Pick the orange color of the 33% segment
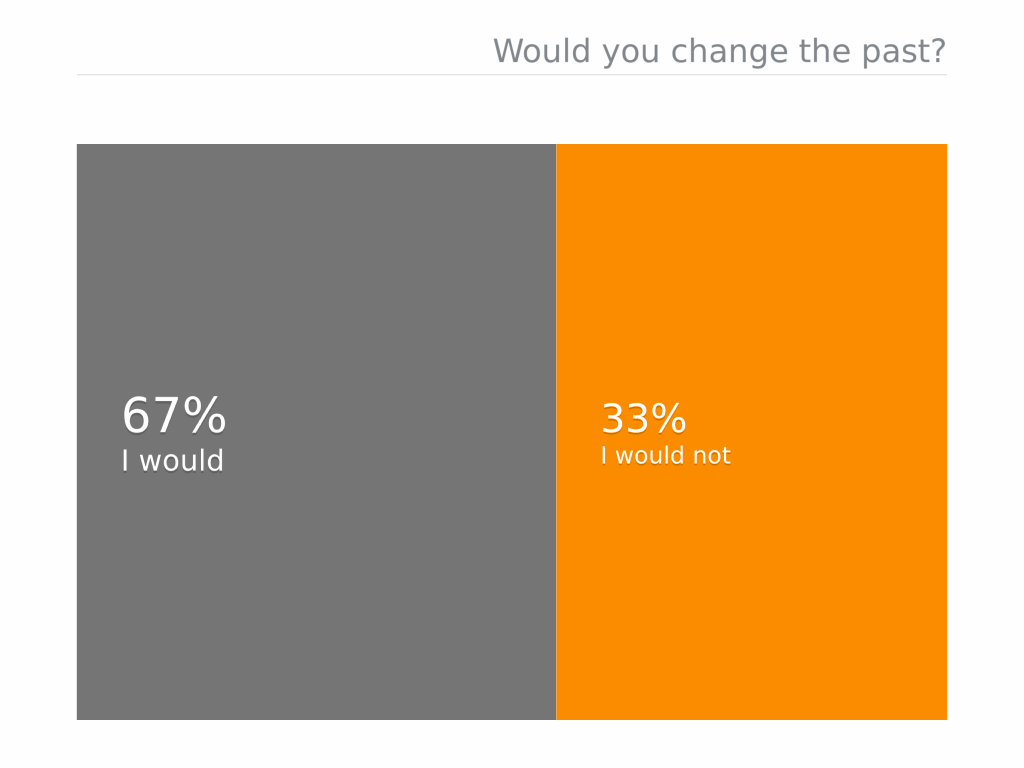The height and width of the screenshot is (768, 1024). pos(752,261)
